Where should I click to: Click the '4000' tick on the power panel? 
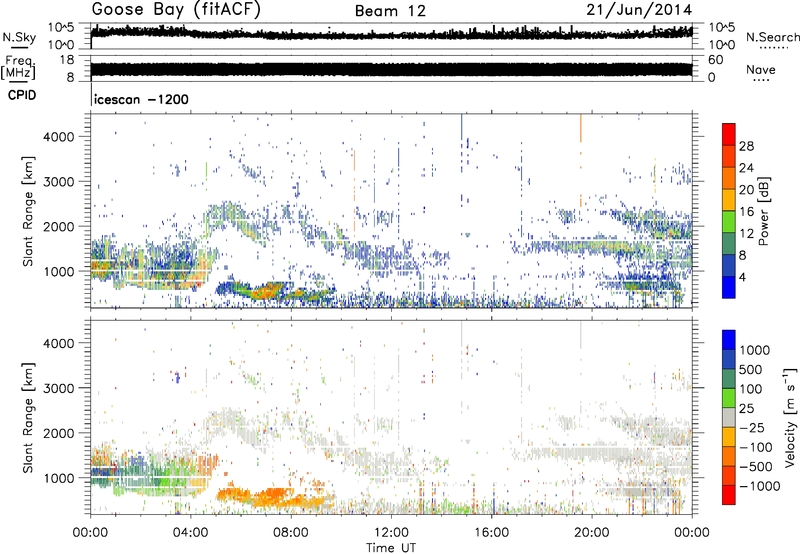[58, 137]
